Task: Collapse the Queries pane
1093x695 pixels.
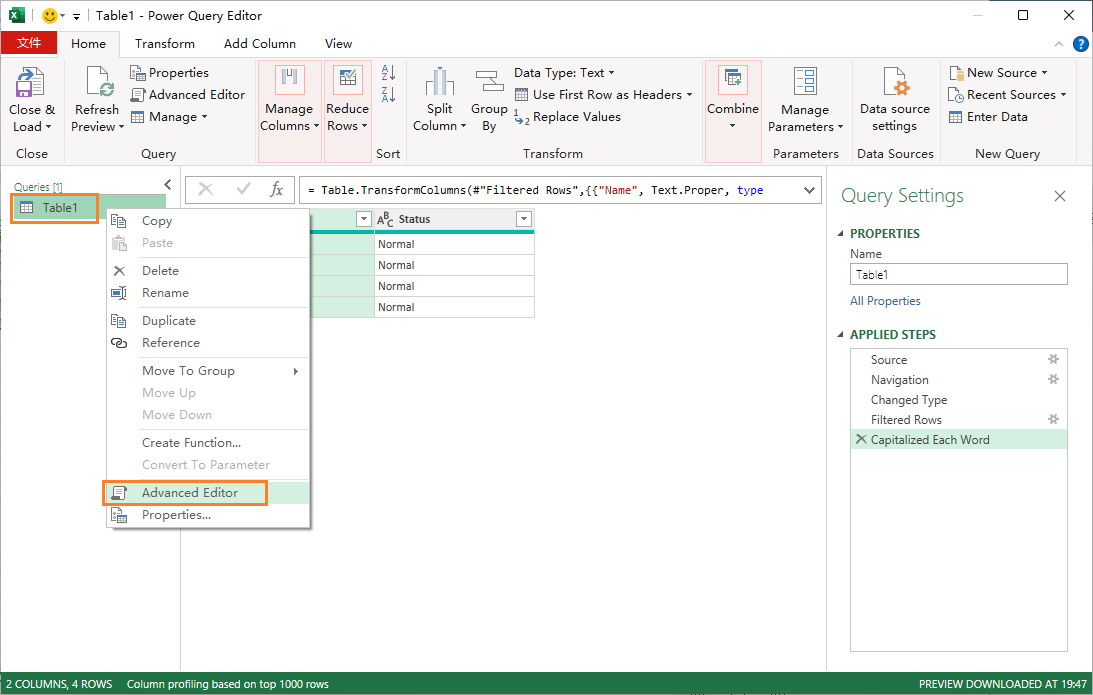Action: coord(167,184)
